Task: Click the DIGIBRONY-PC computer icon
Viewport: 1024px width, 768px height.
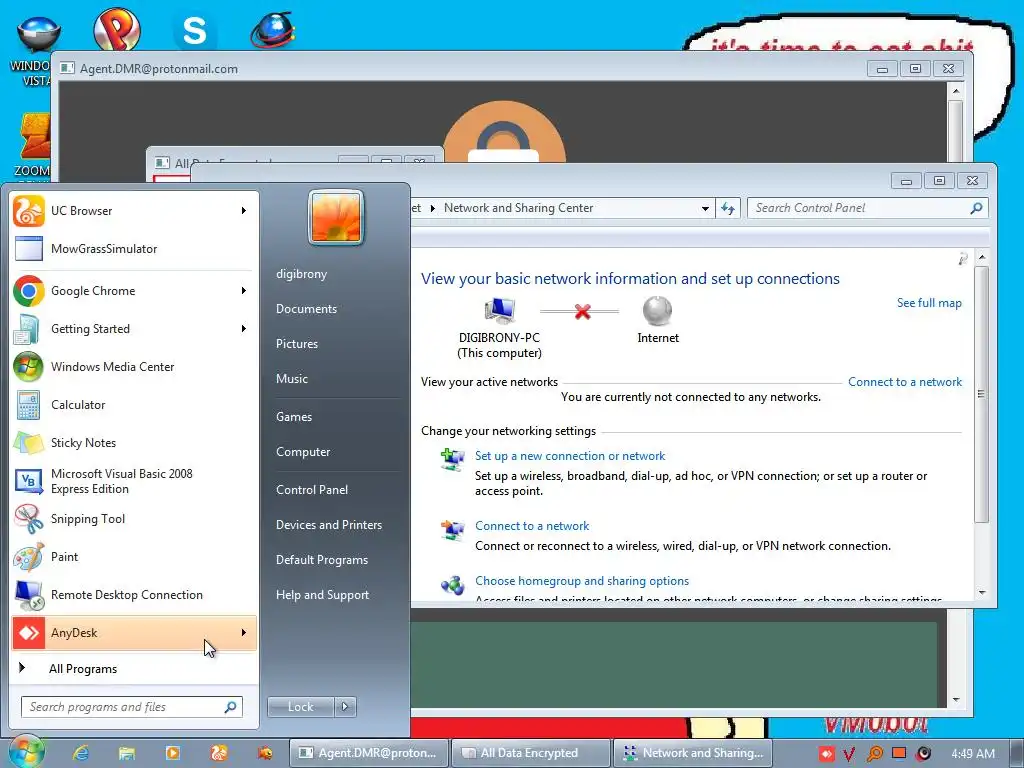Action: click(x=500, y=311)
